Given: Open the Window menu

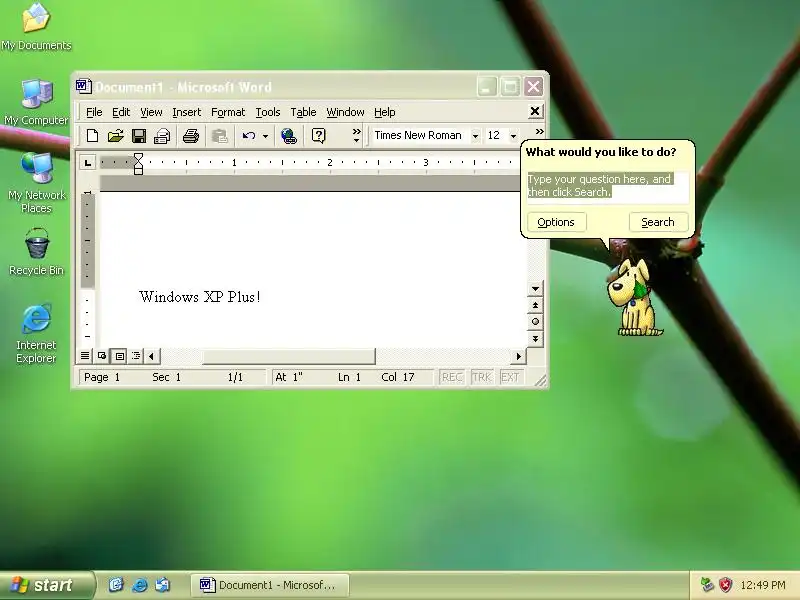Looking at the screenshot, I should tap(345, 112).
